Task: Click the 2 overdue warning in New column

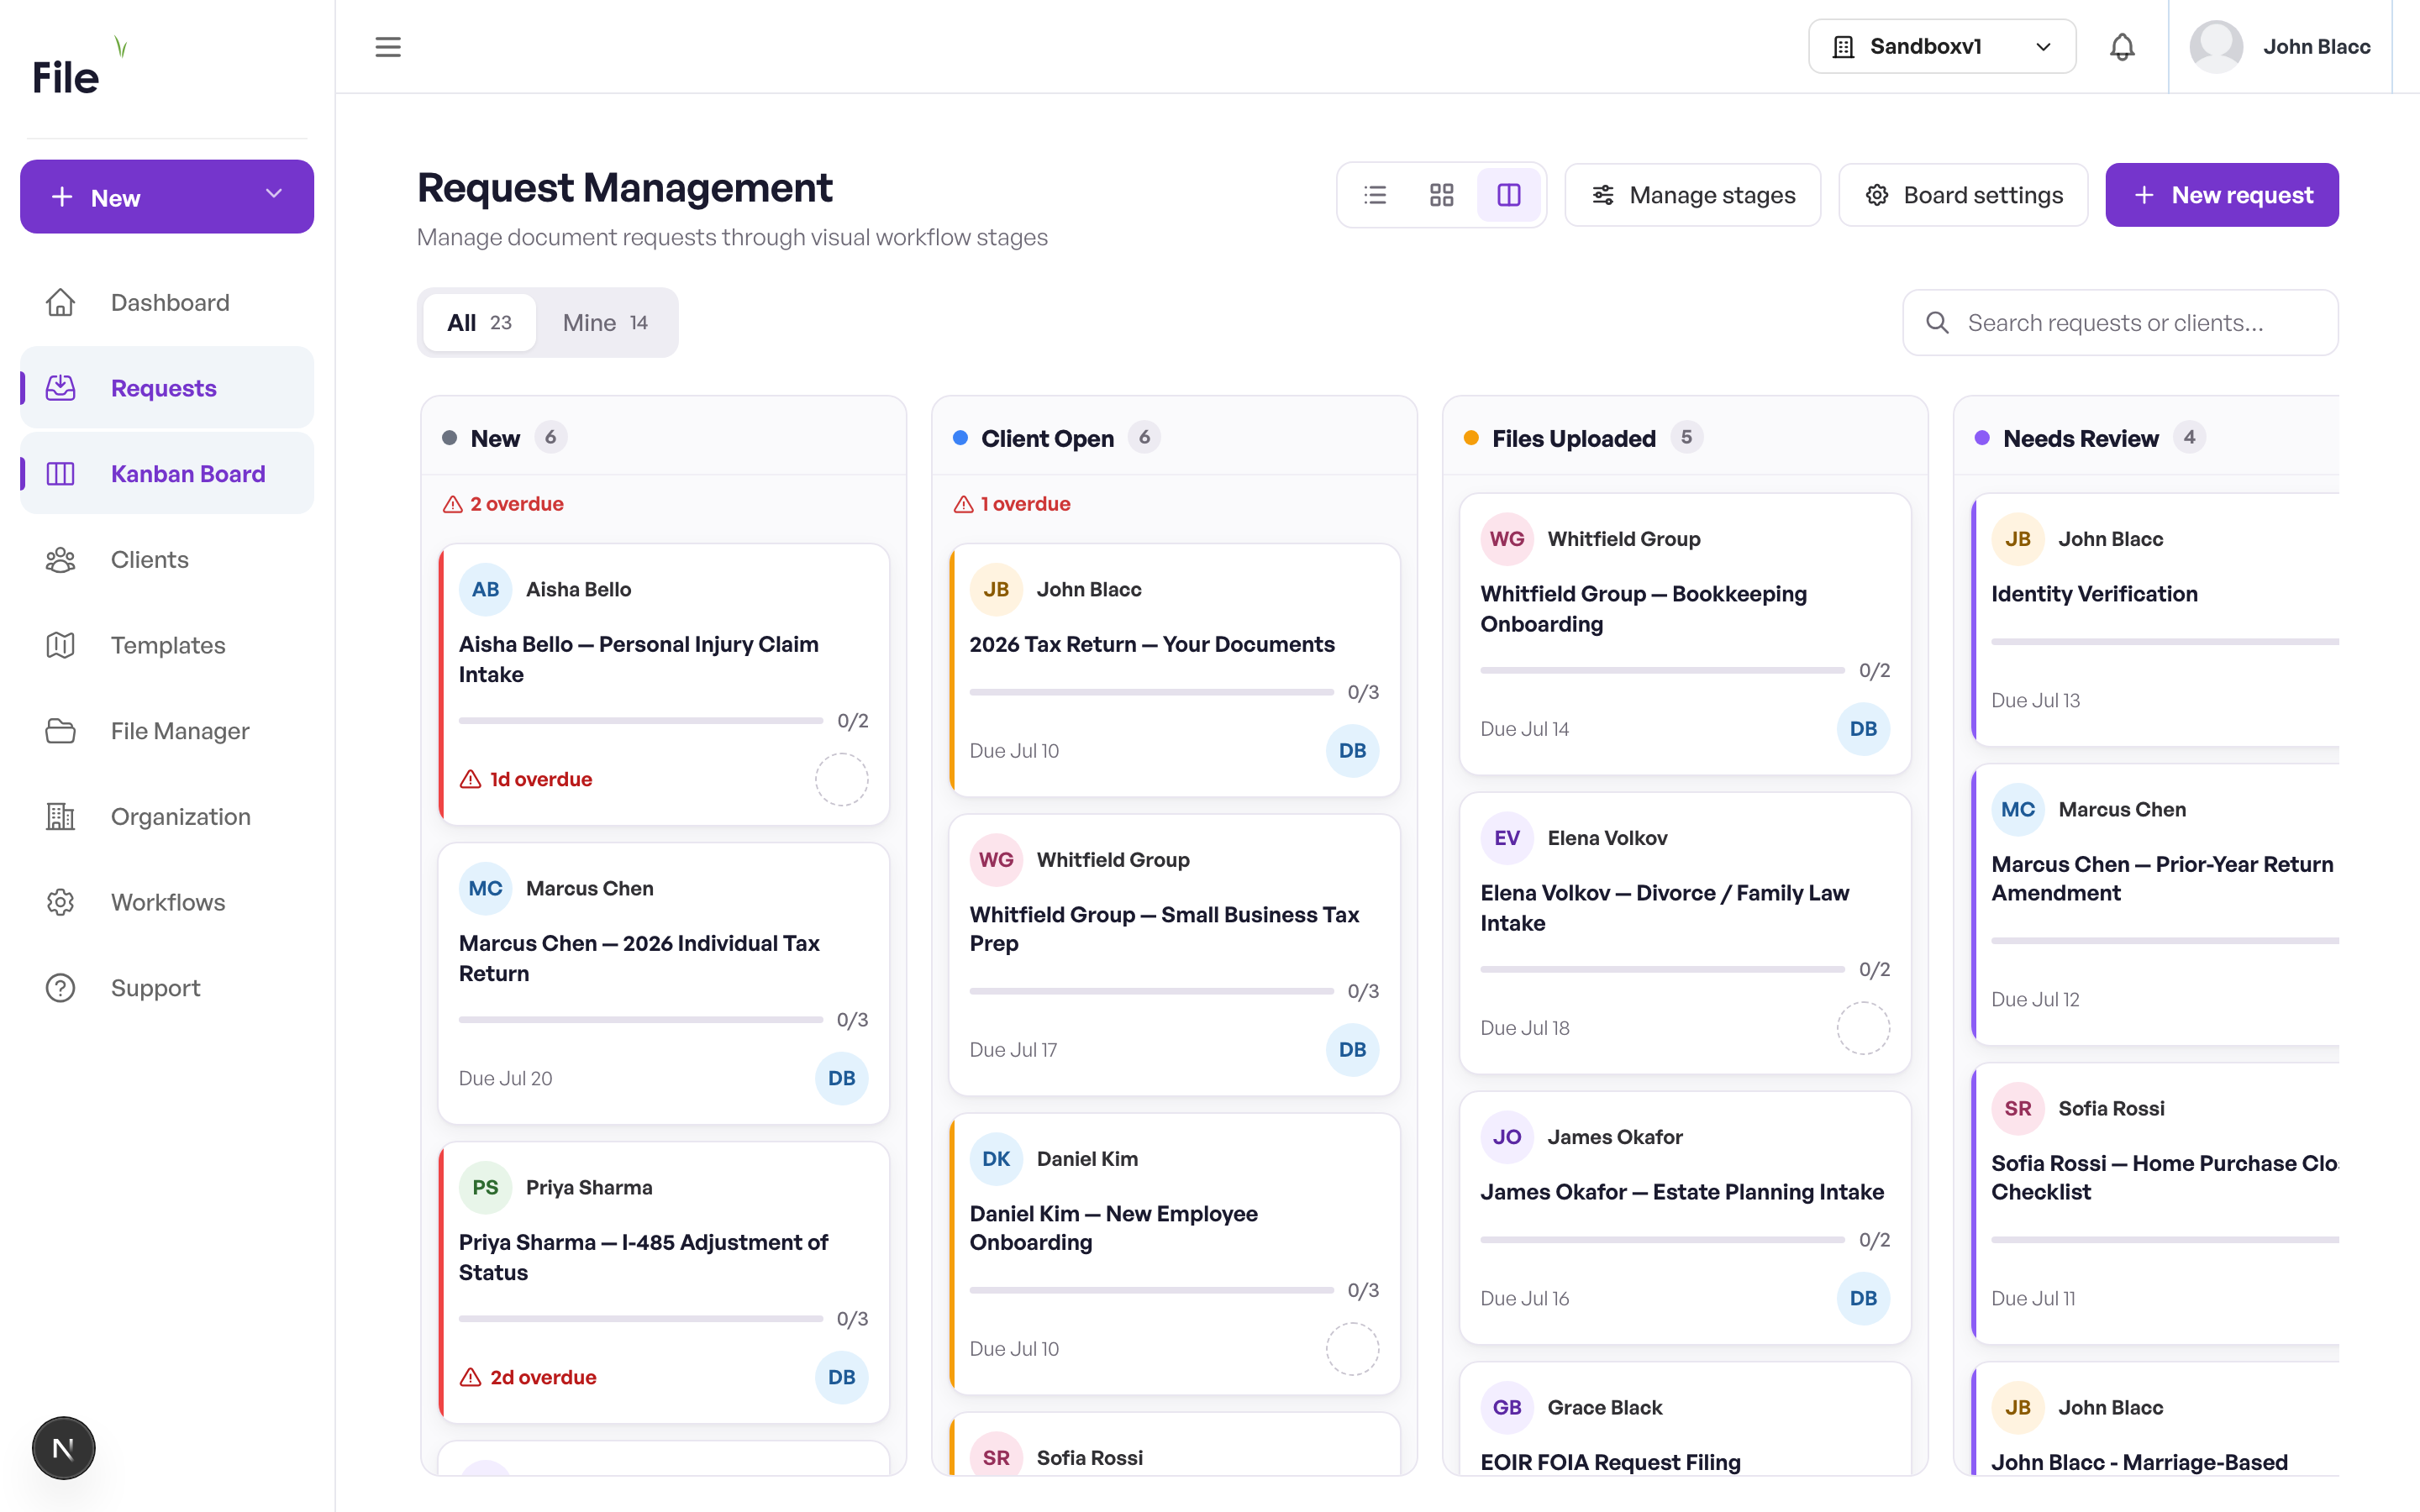Action: point(503,504)
